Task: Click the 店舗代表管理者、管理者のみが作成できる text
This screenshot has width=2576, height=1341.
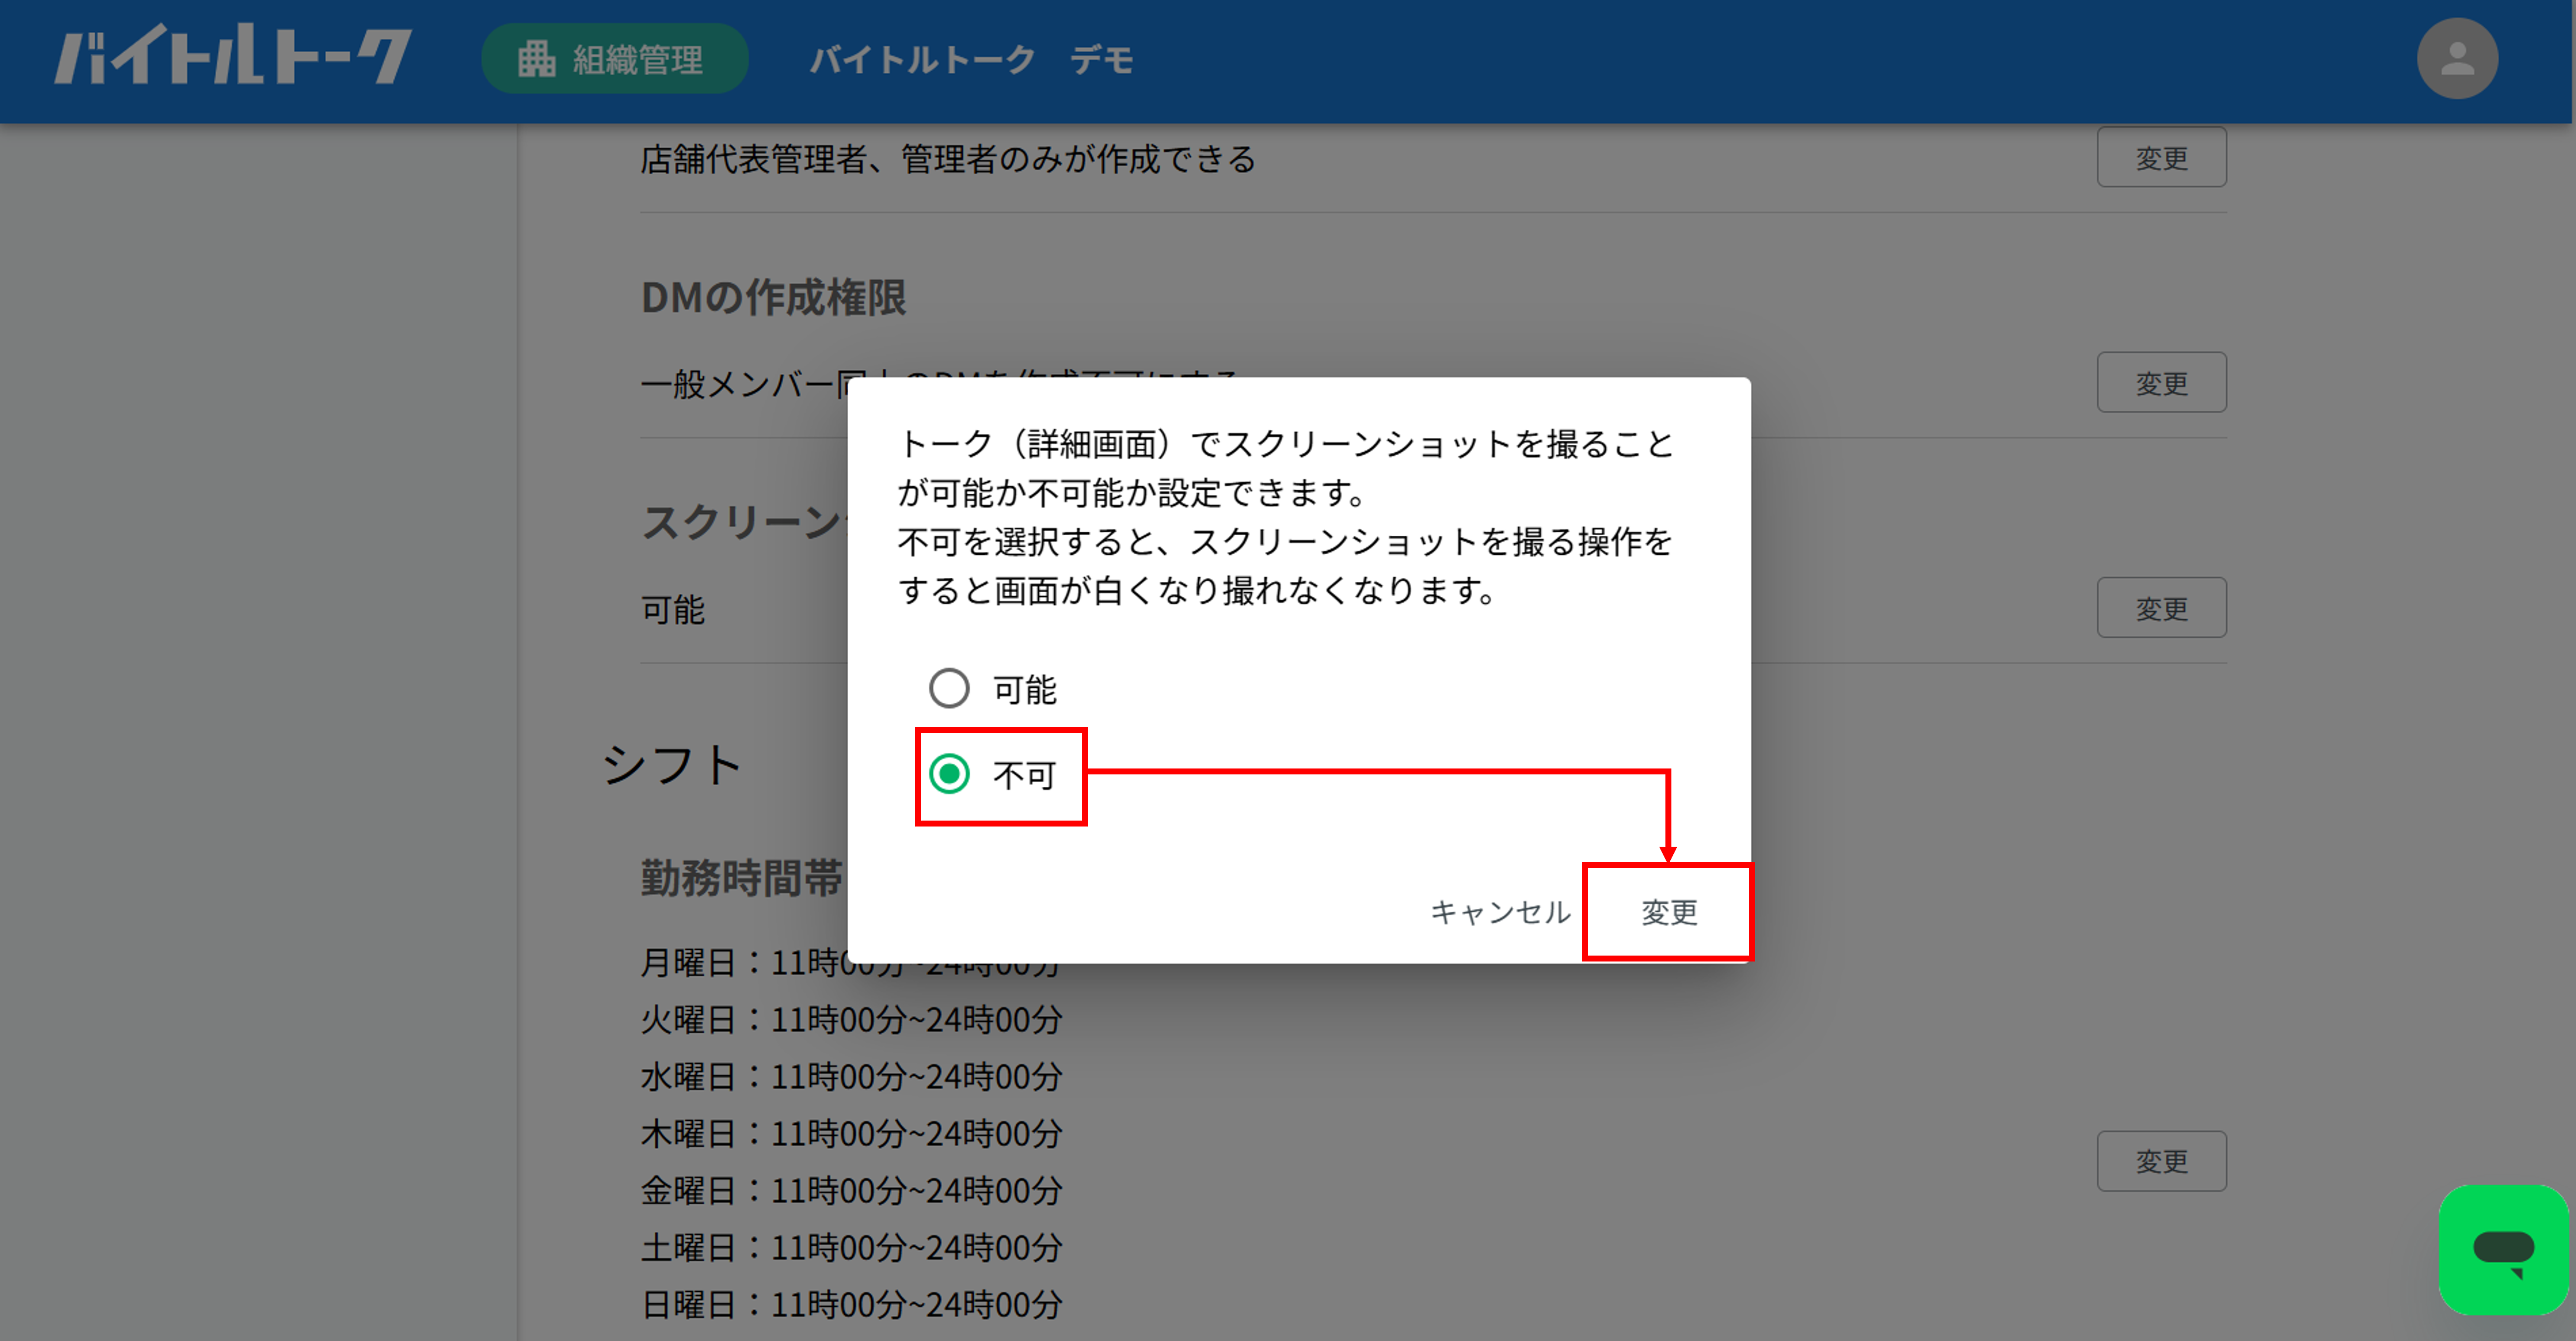Action: point(948,159)
